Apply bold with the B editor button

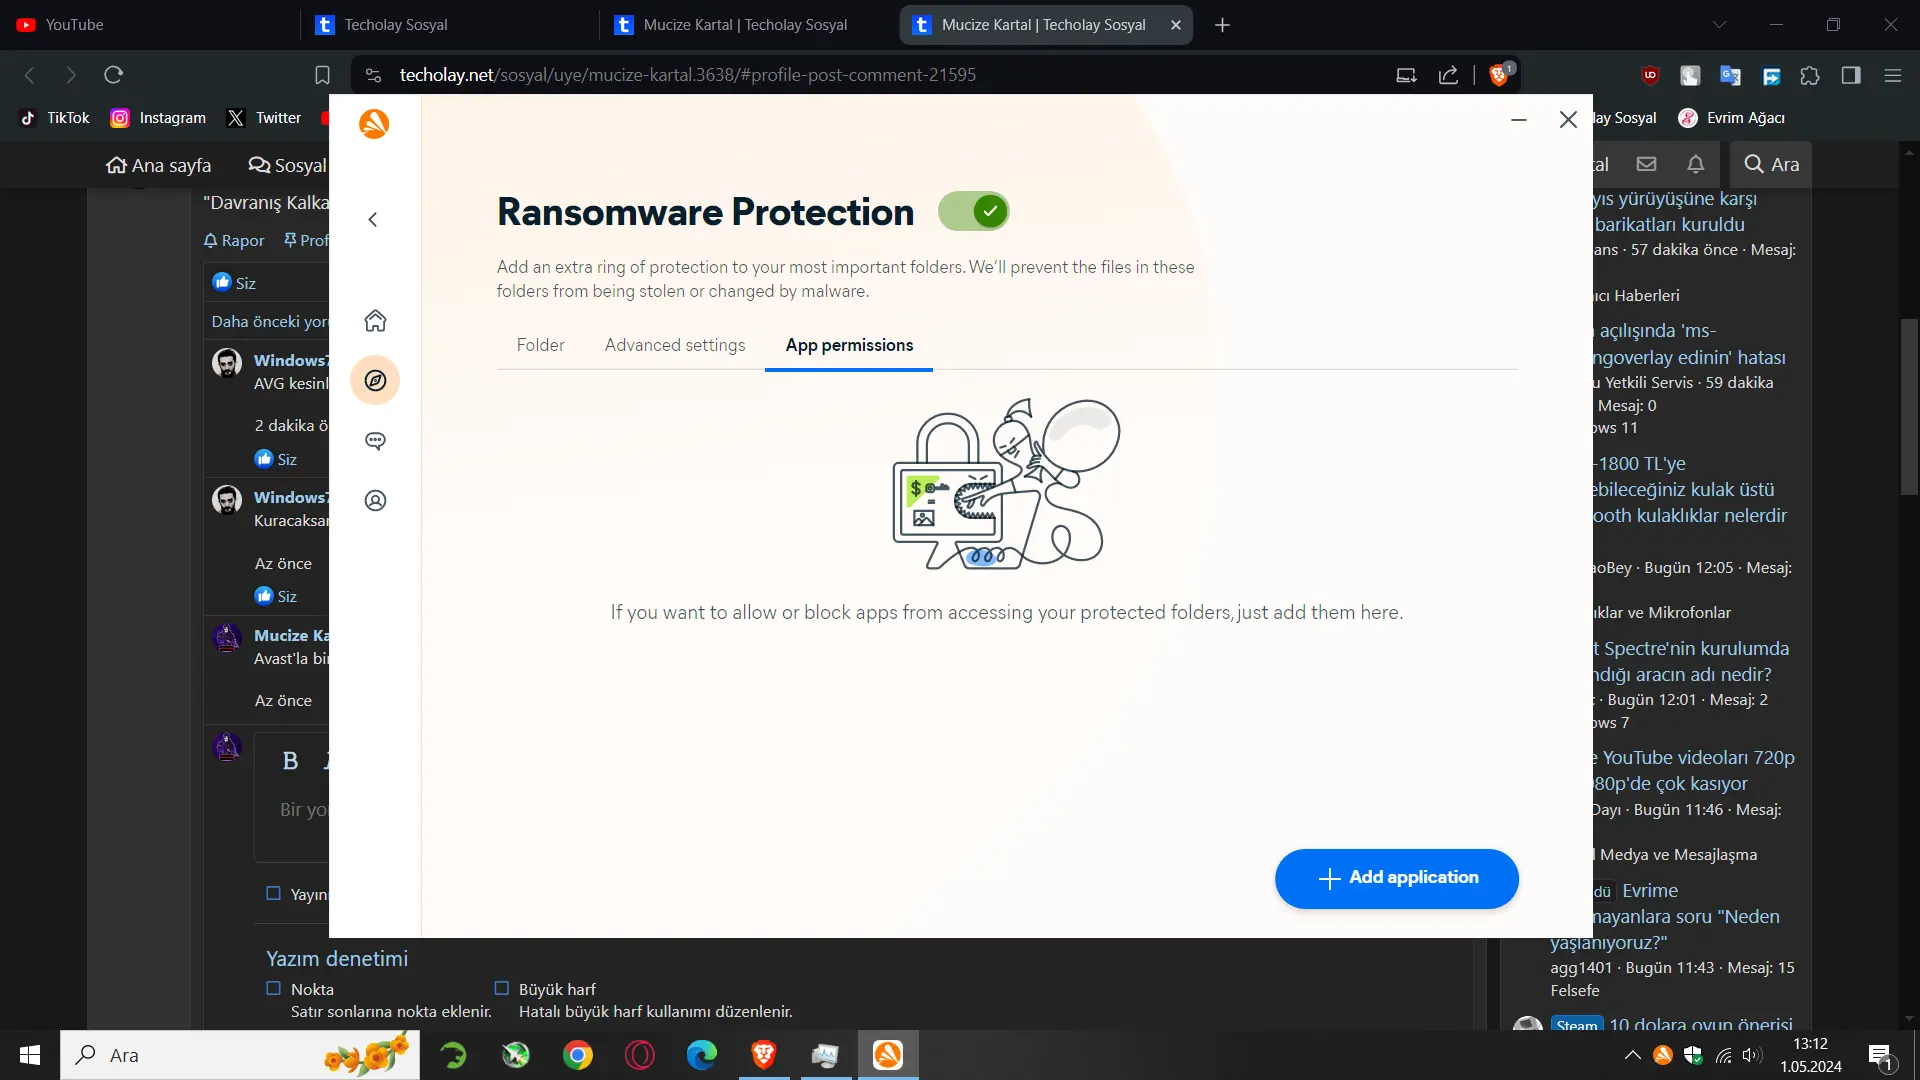click(290, 761)
